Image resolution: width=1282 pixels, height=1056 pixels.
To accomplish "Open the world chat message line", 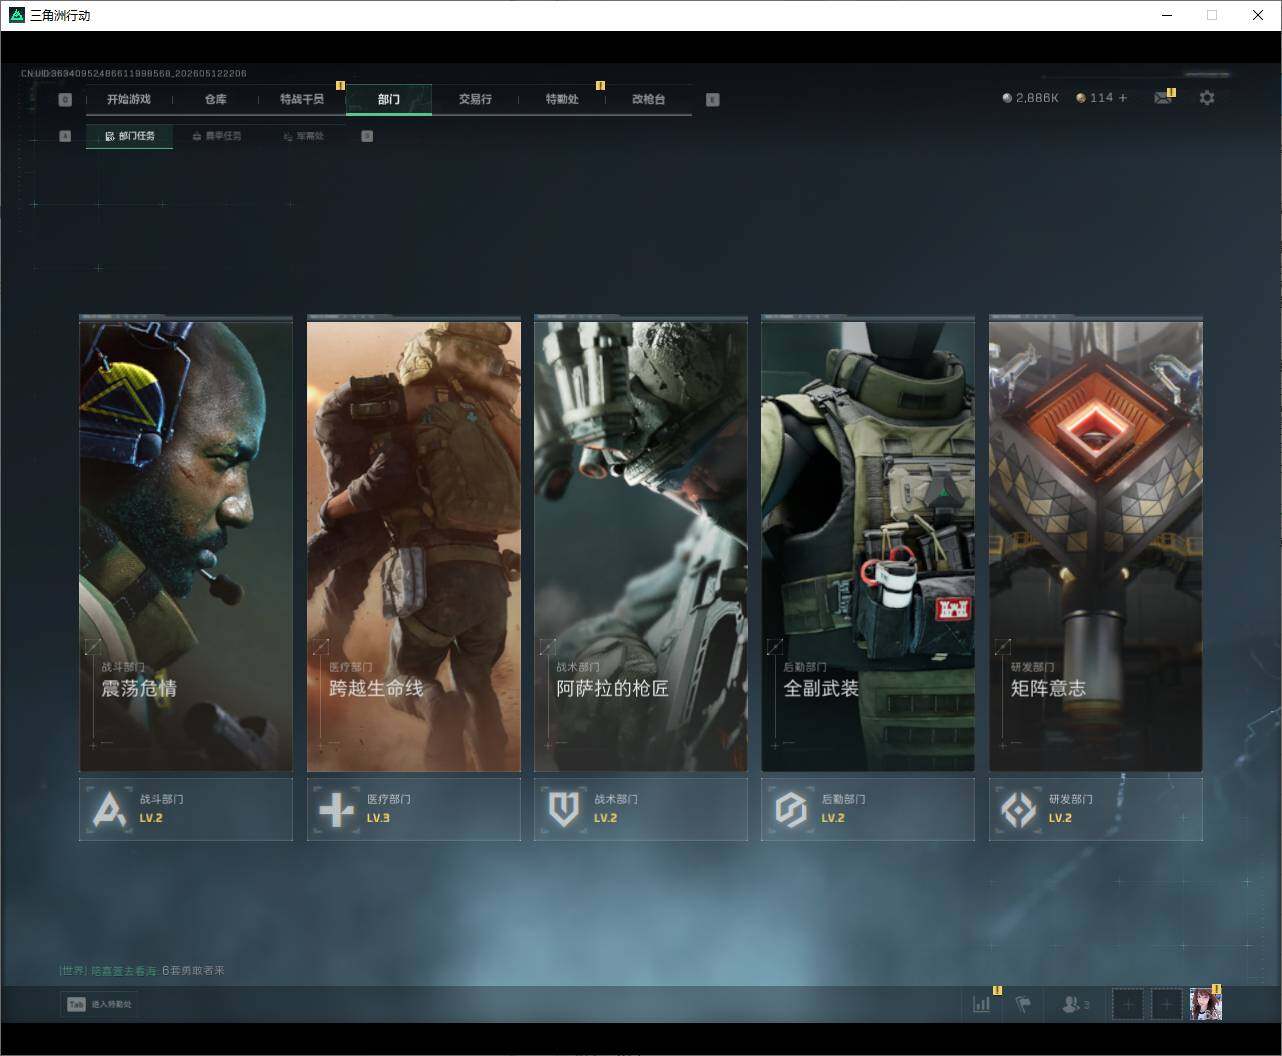I will 142,970.
